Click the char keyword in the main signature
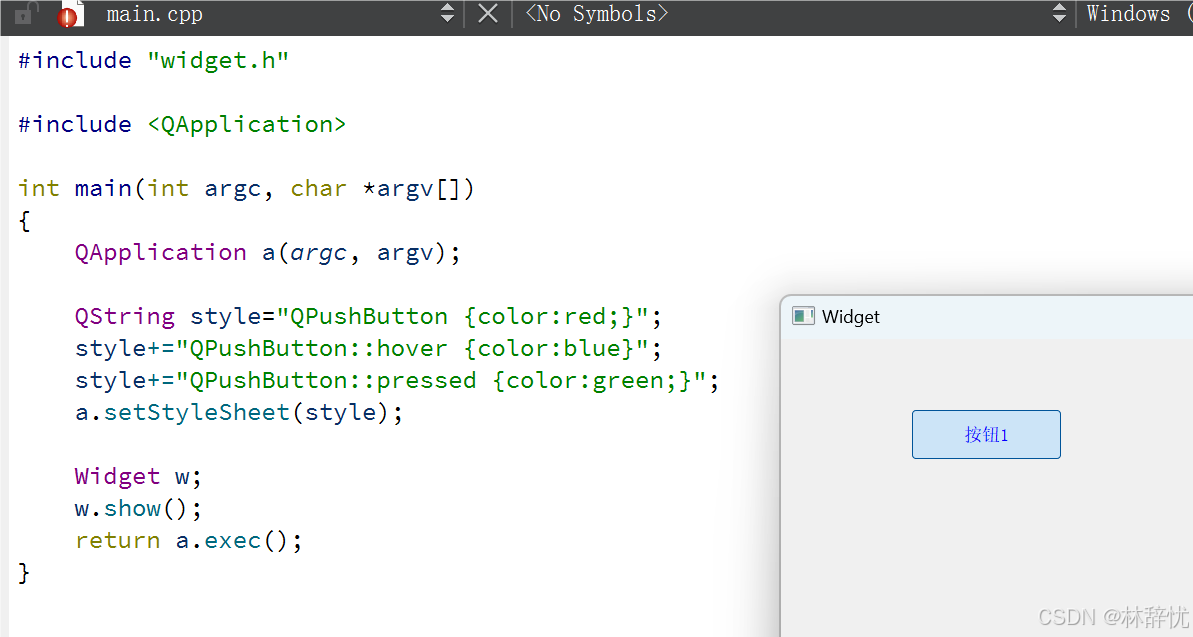The image size is (1193, 637). [x=318, y=188]
